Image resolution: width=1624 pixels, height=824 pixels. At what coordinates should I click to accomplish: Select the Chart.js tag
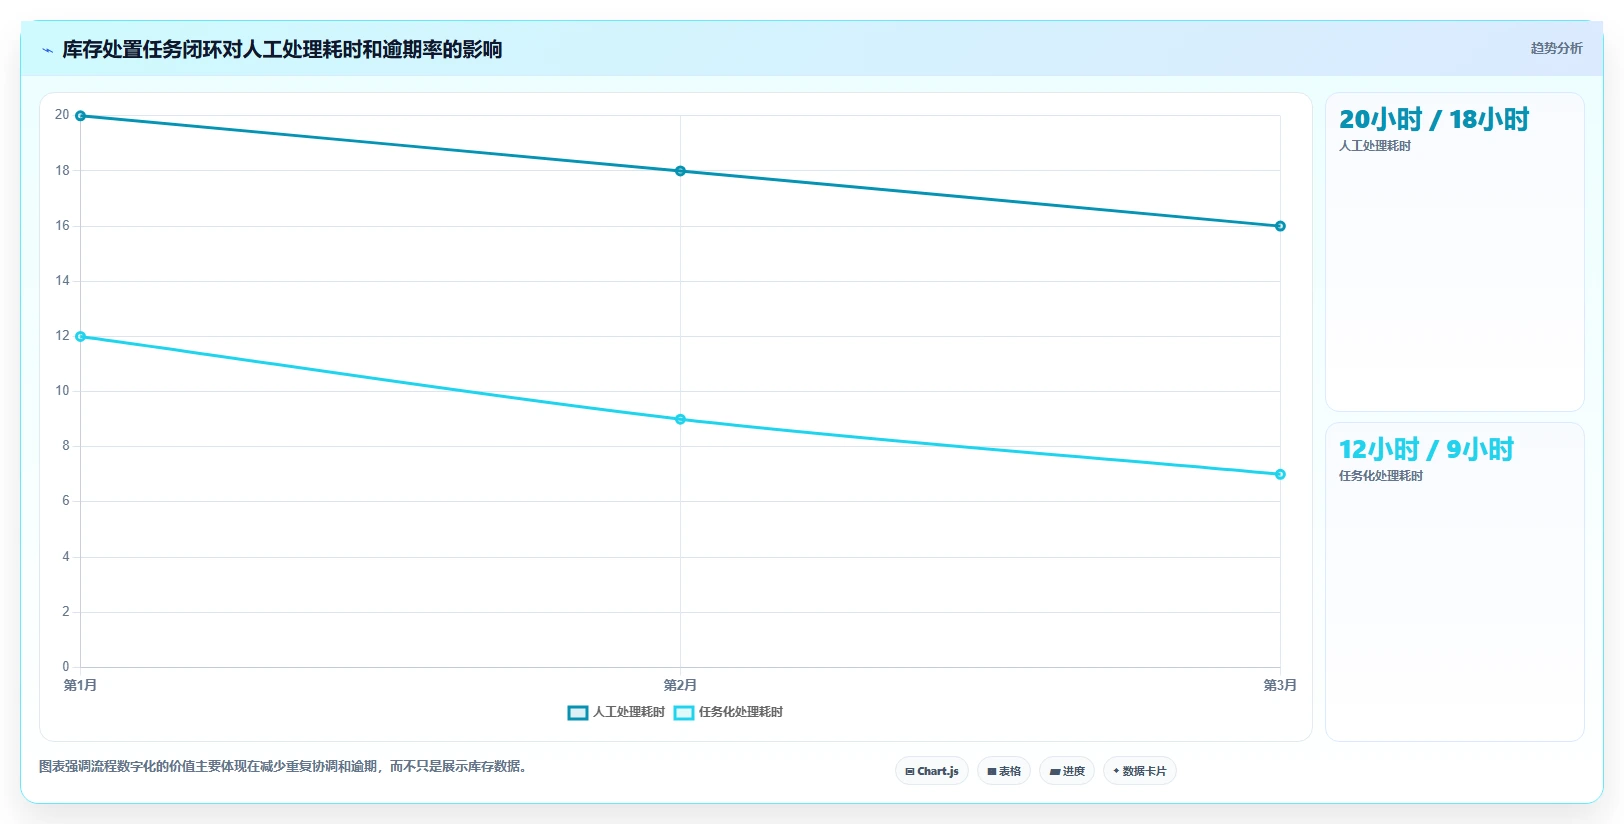tap(932, 771)
